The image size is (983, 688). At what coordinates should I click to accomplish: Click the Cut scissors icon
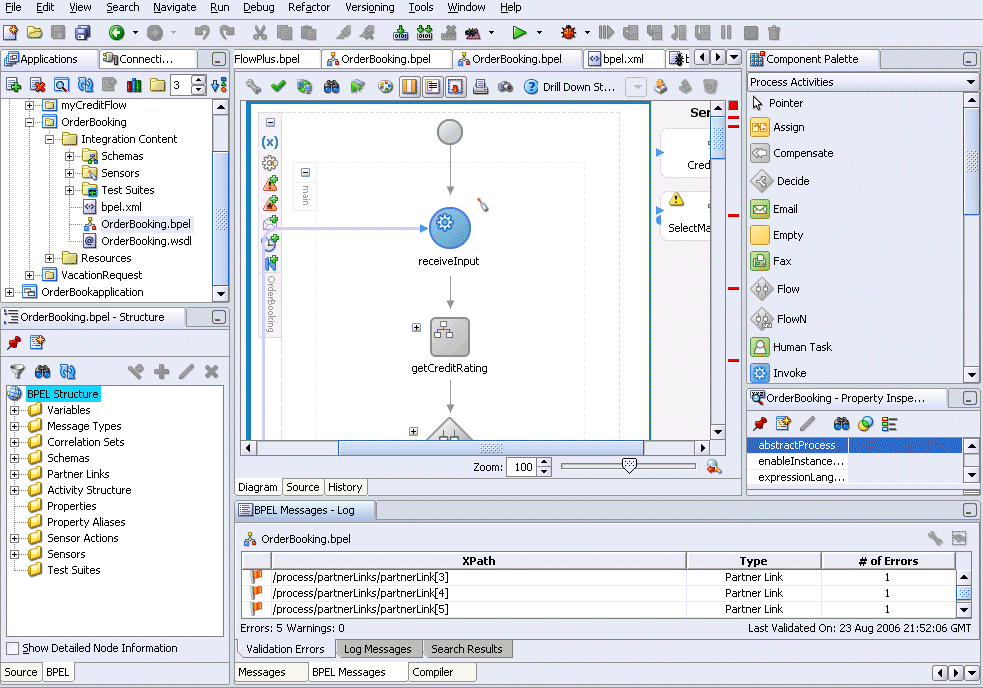coord(260,33)
